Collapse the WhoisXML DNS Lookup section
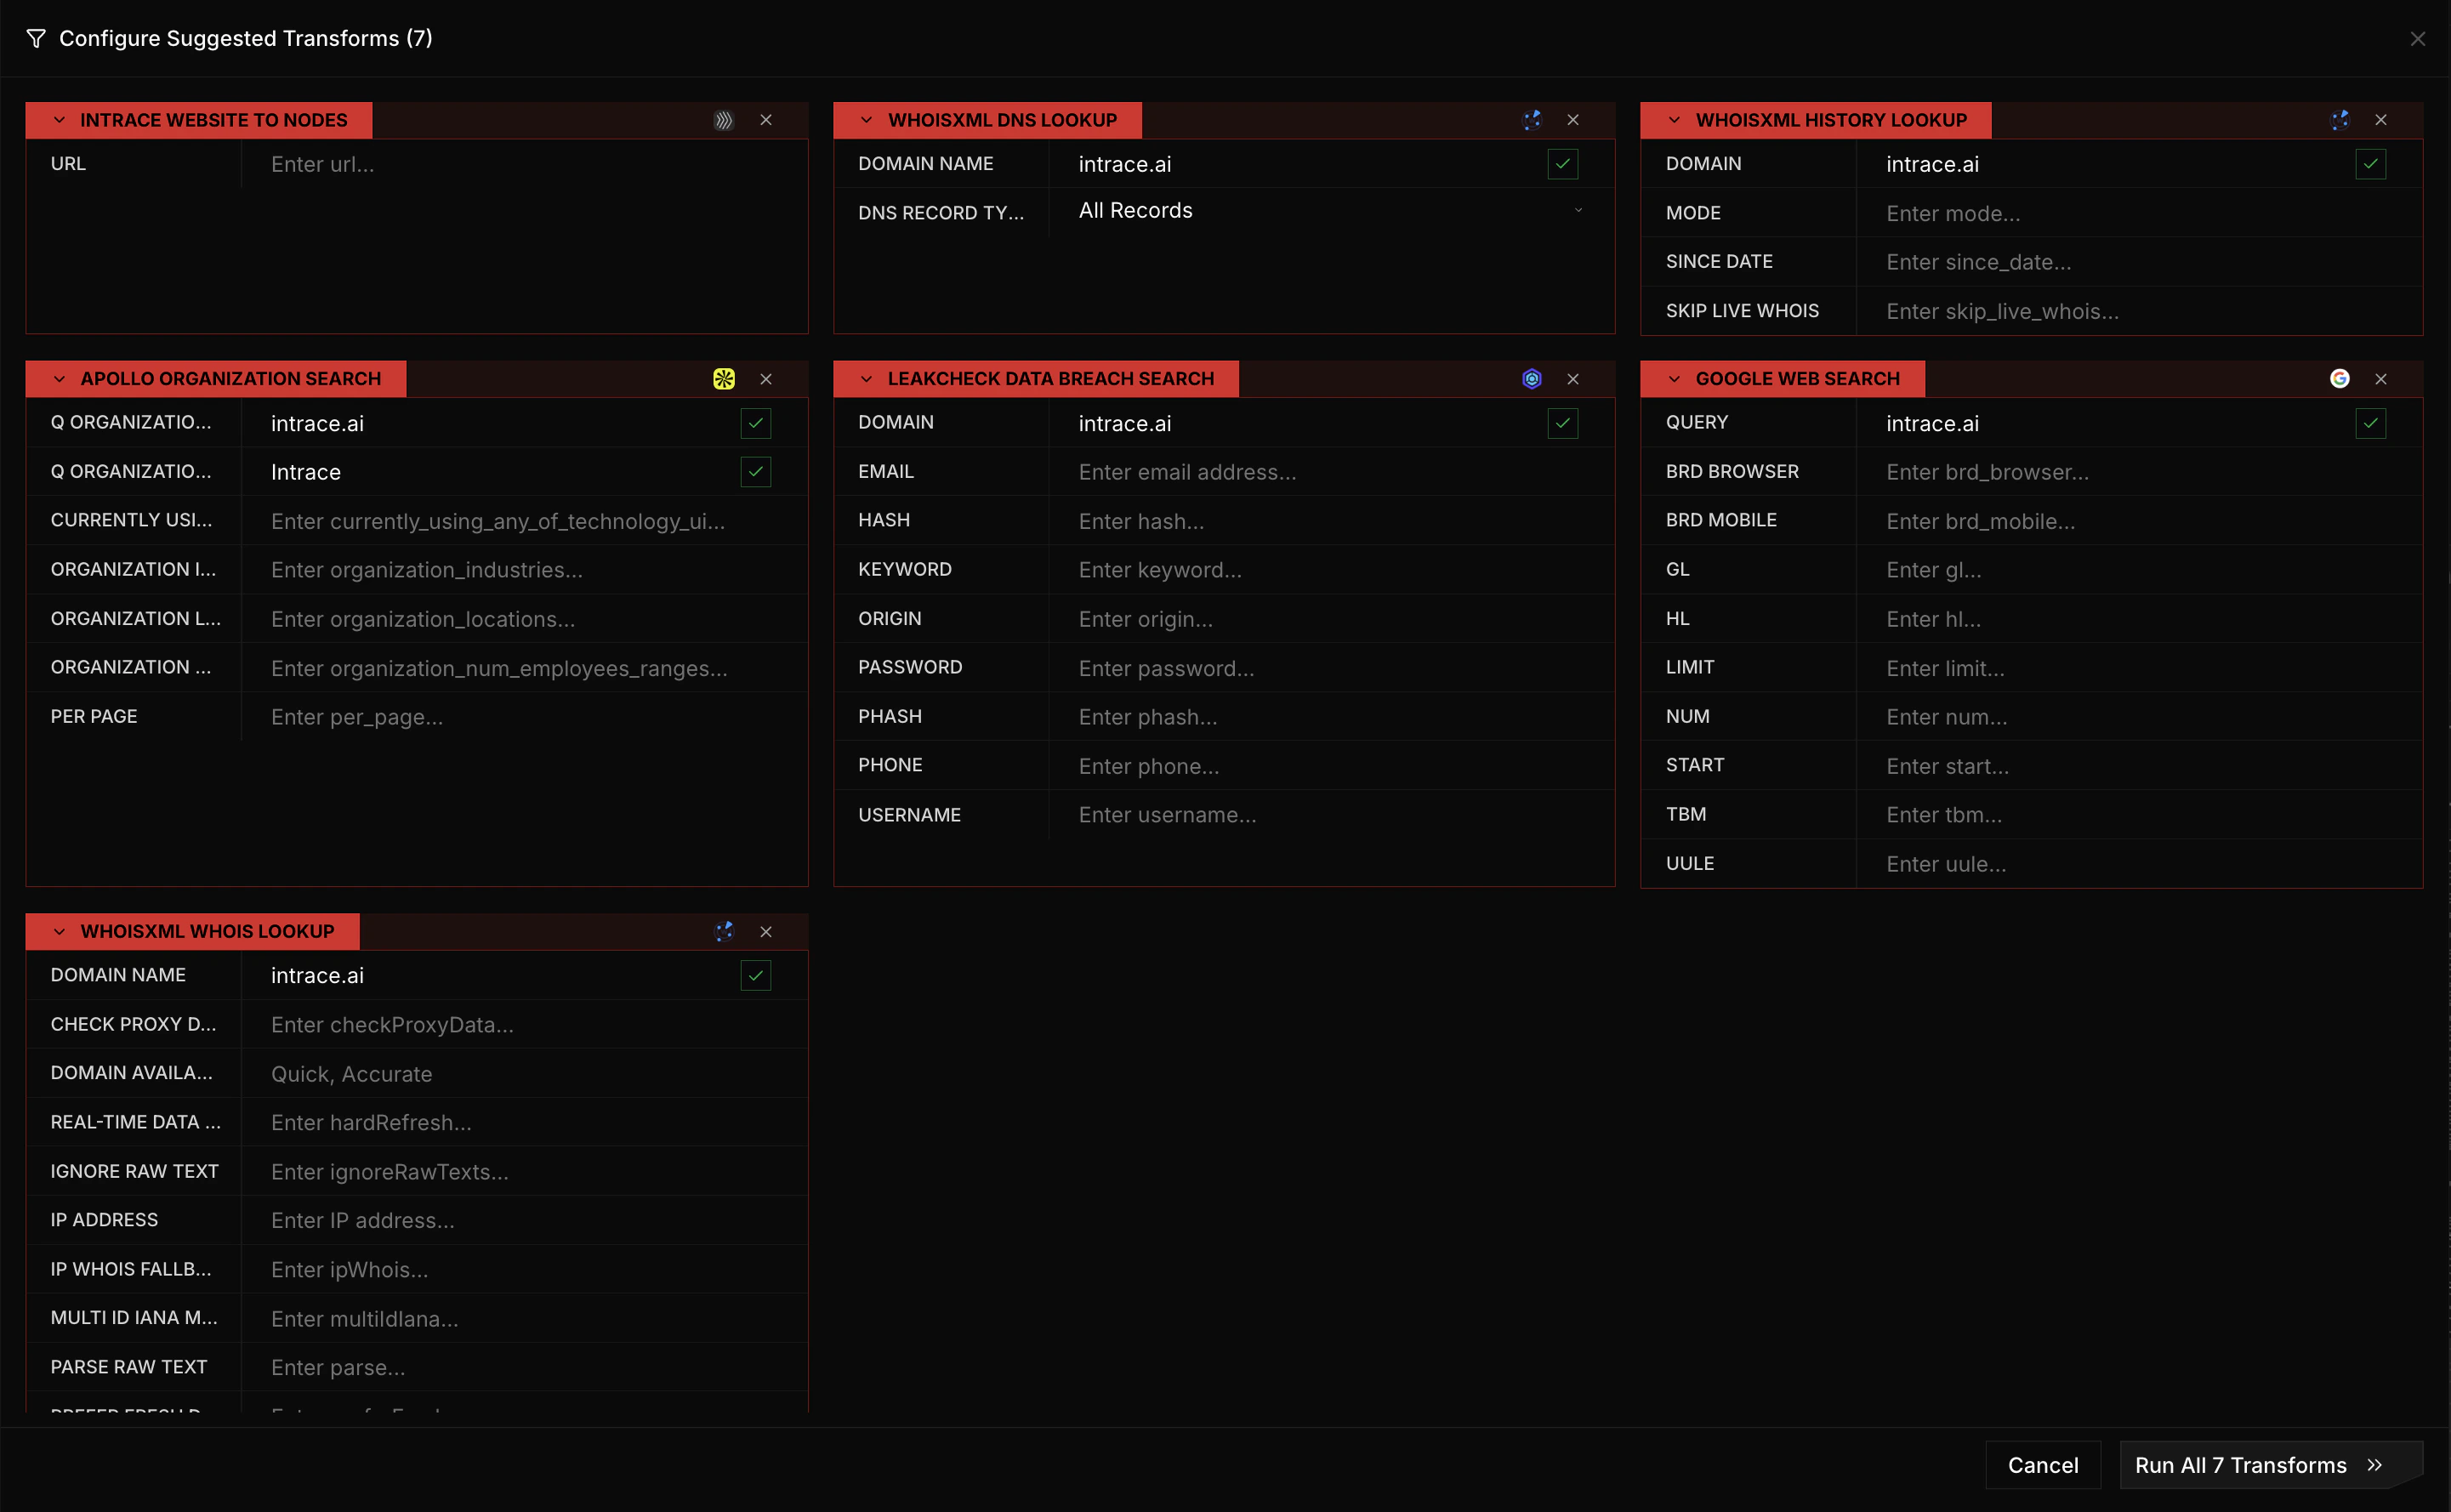Image resolution: width=2451 pixels, height=1512 pixels. pos(867,120)
